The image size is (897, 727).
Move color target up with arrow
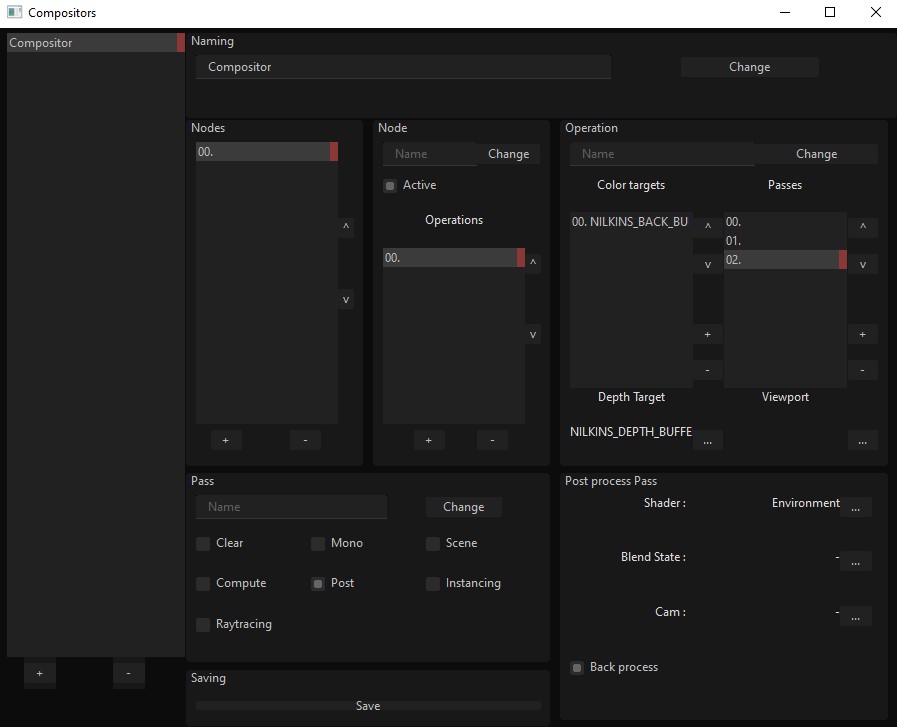click(x=708, y=227)
